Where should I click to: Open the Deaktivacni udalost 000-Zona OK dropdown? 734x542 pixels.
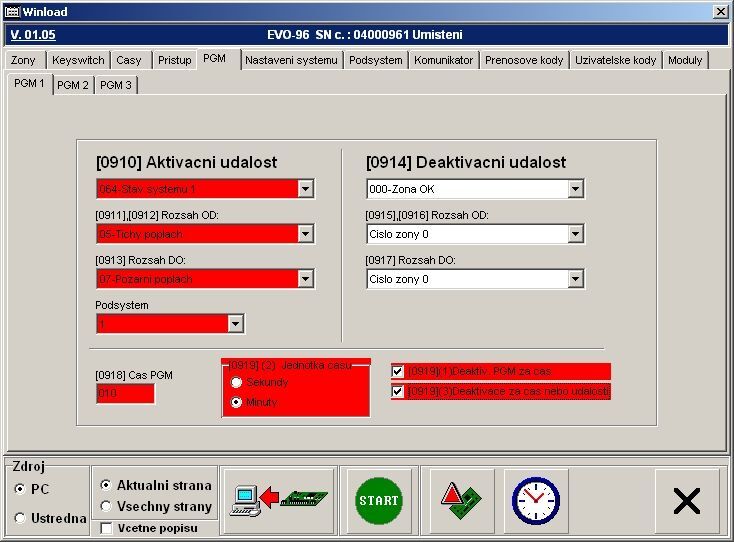click(574, 189)
